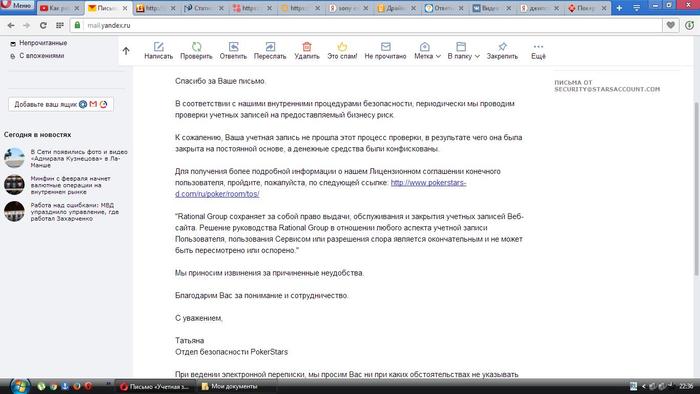Click the Firefox quick launch icon
The image size is (700, 394).
pyautogui.click(x=76, y=386)
